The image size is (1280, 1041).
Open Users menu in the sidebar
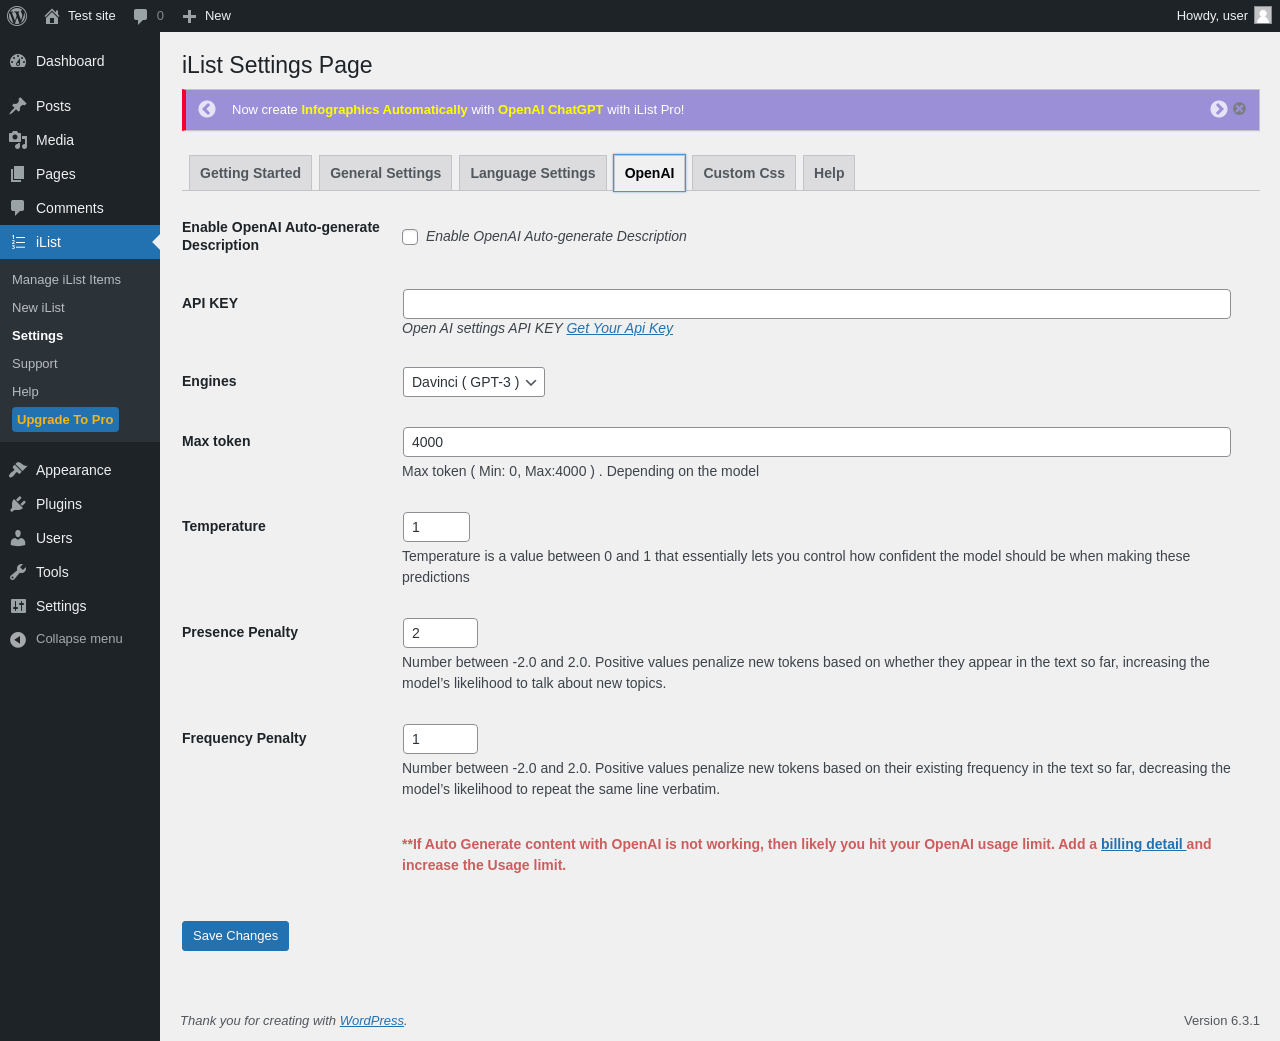(x=80, y=538)
